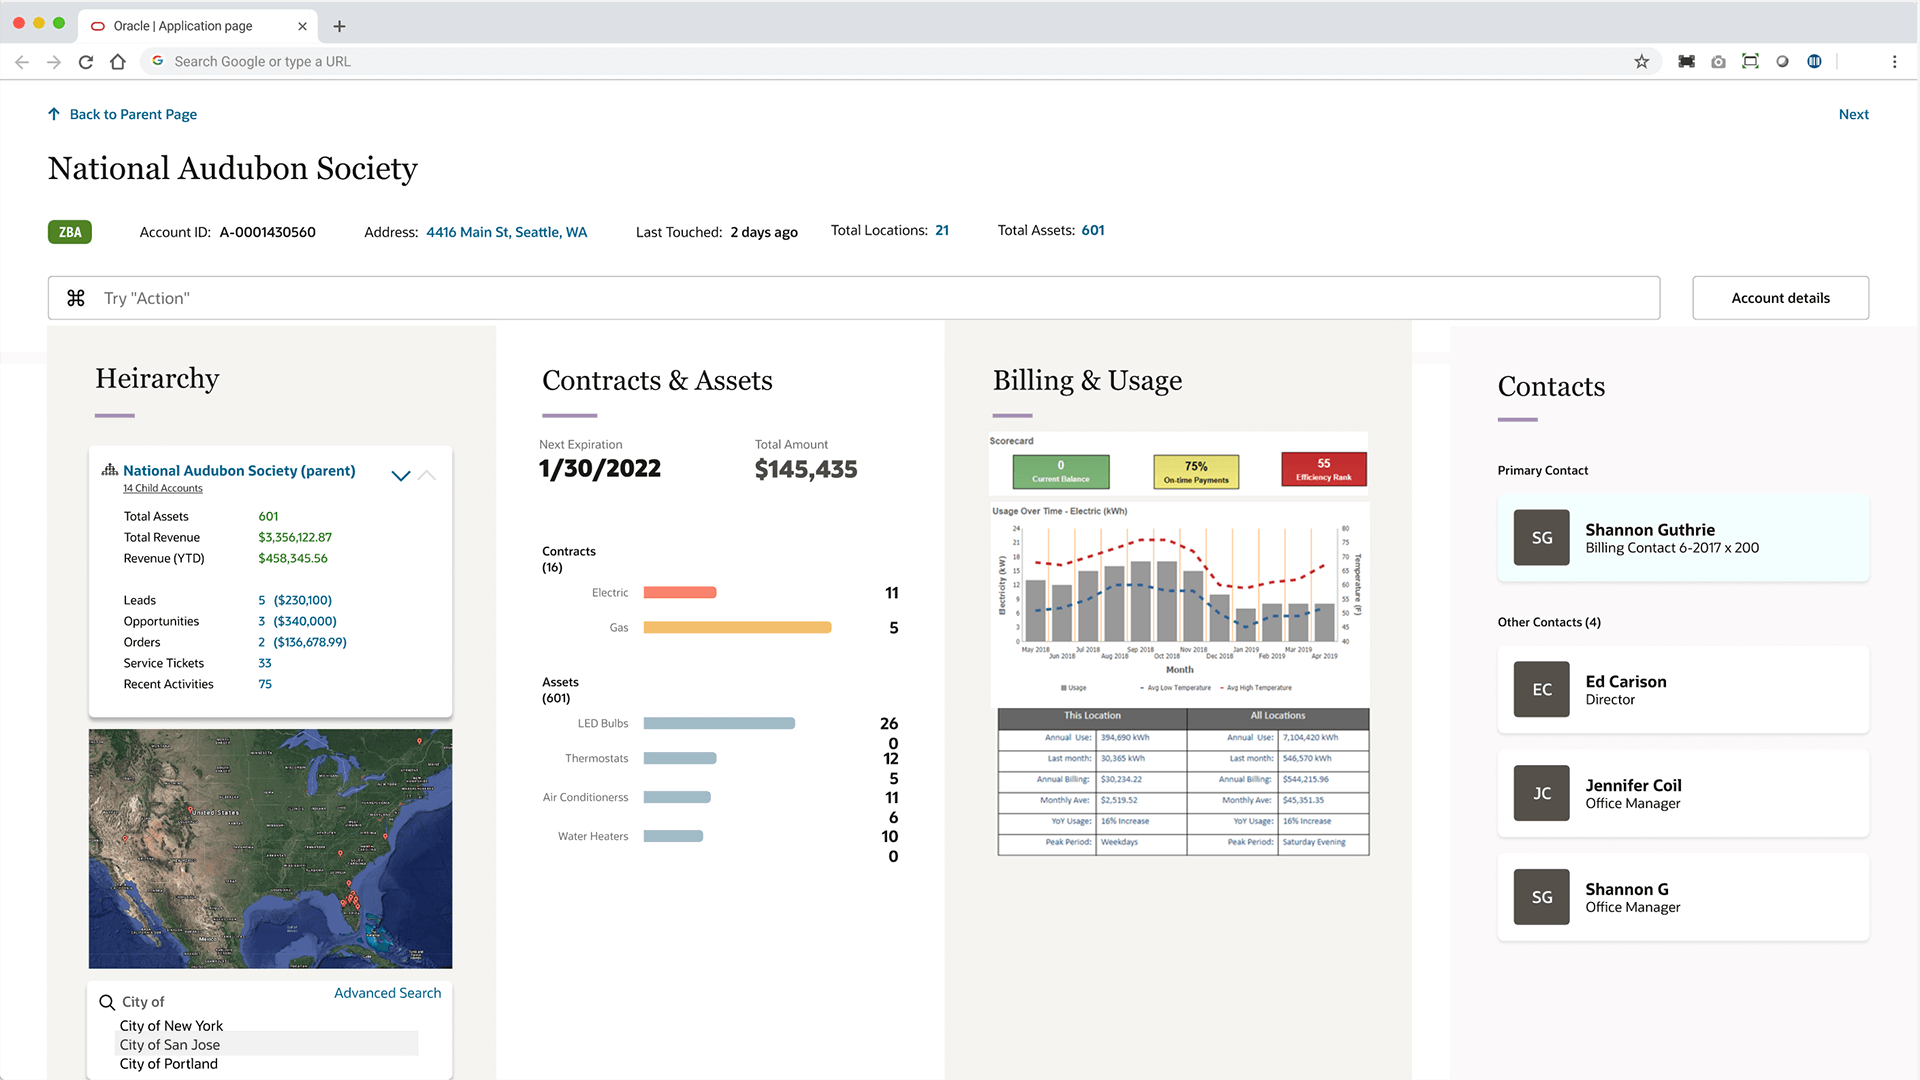Click Jennifer Coil's JC avatar
Viewport: 1920px width, 1080px height.
tap(1540, 793)
